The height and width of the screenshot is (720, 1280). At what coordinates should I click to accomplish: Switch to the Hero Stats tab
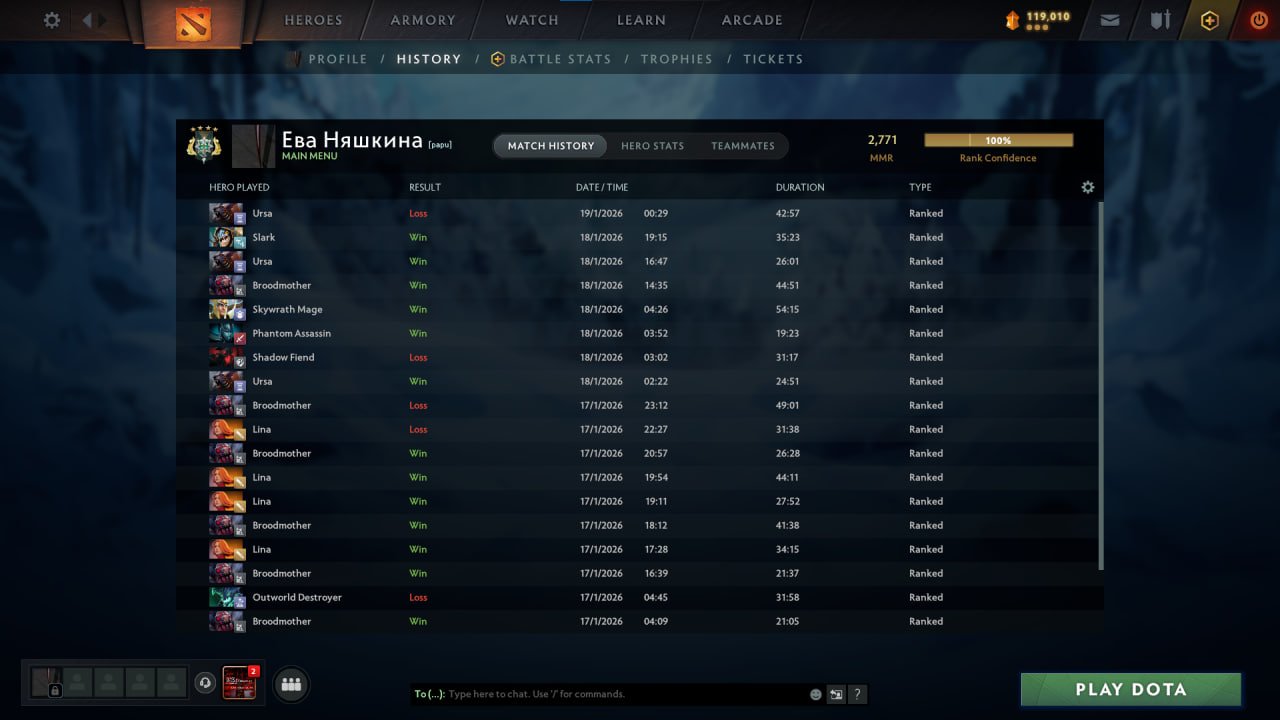[x=652, y=146]
